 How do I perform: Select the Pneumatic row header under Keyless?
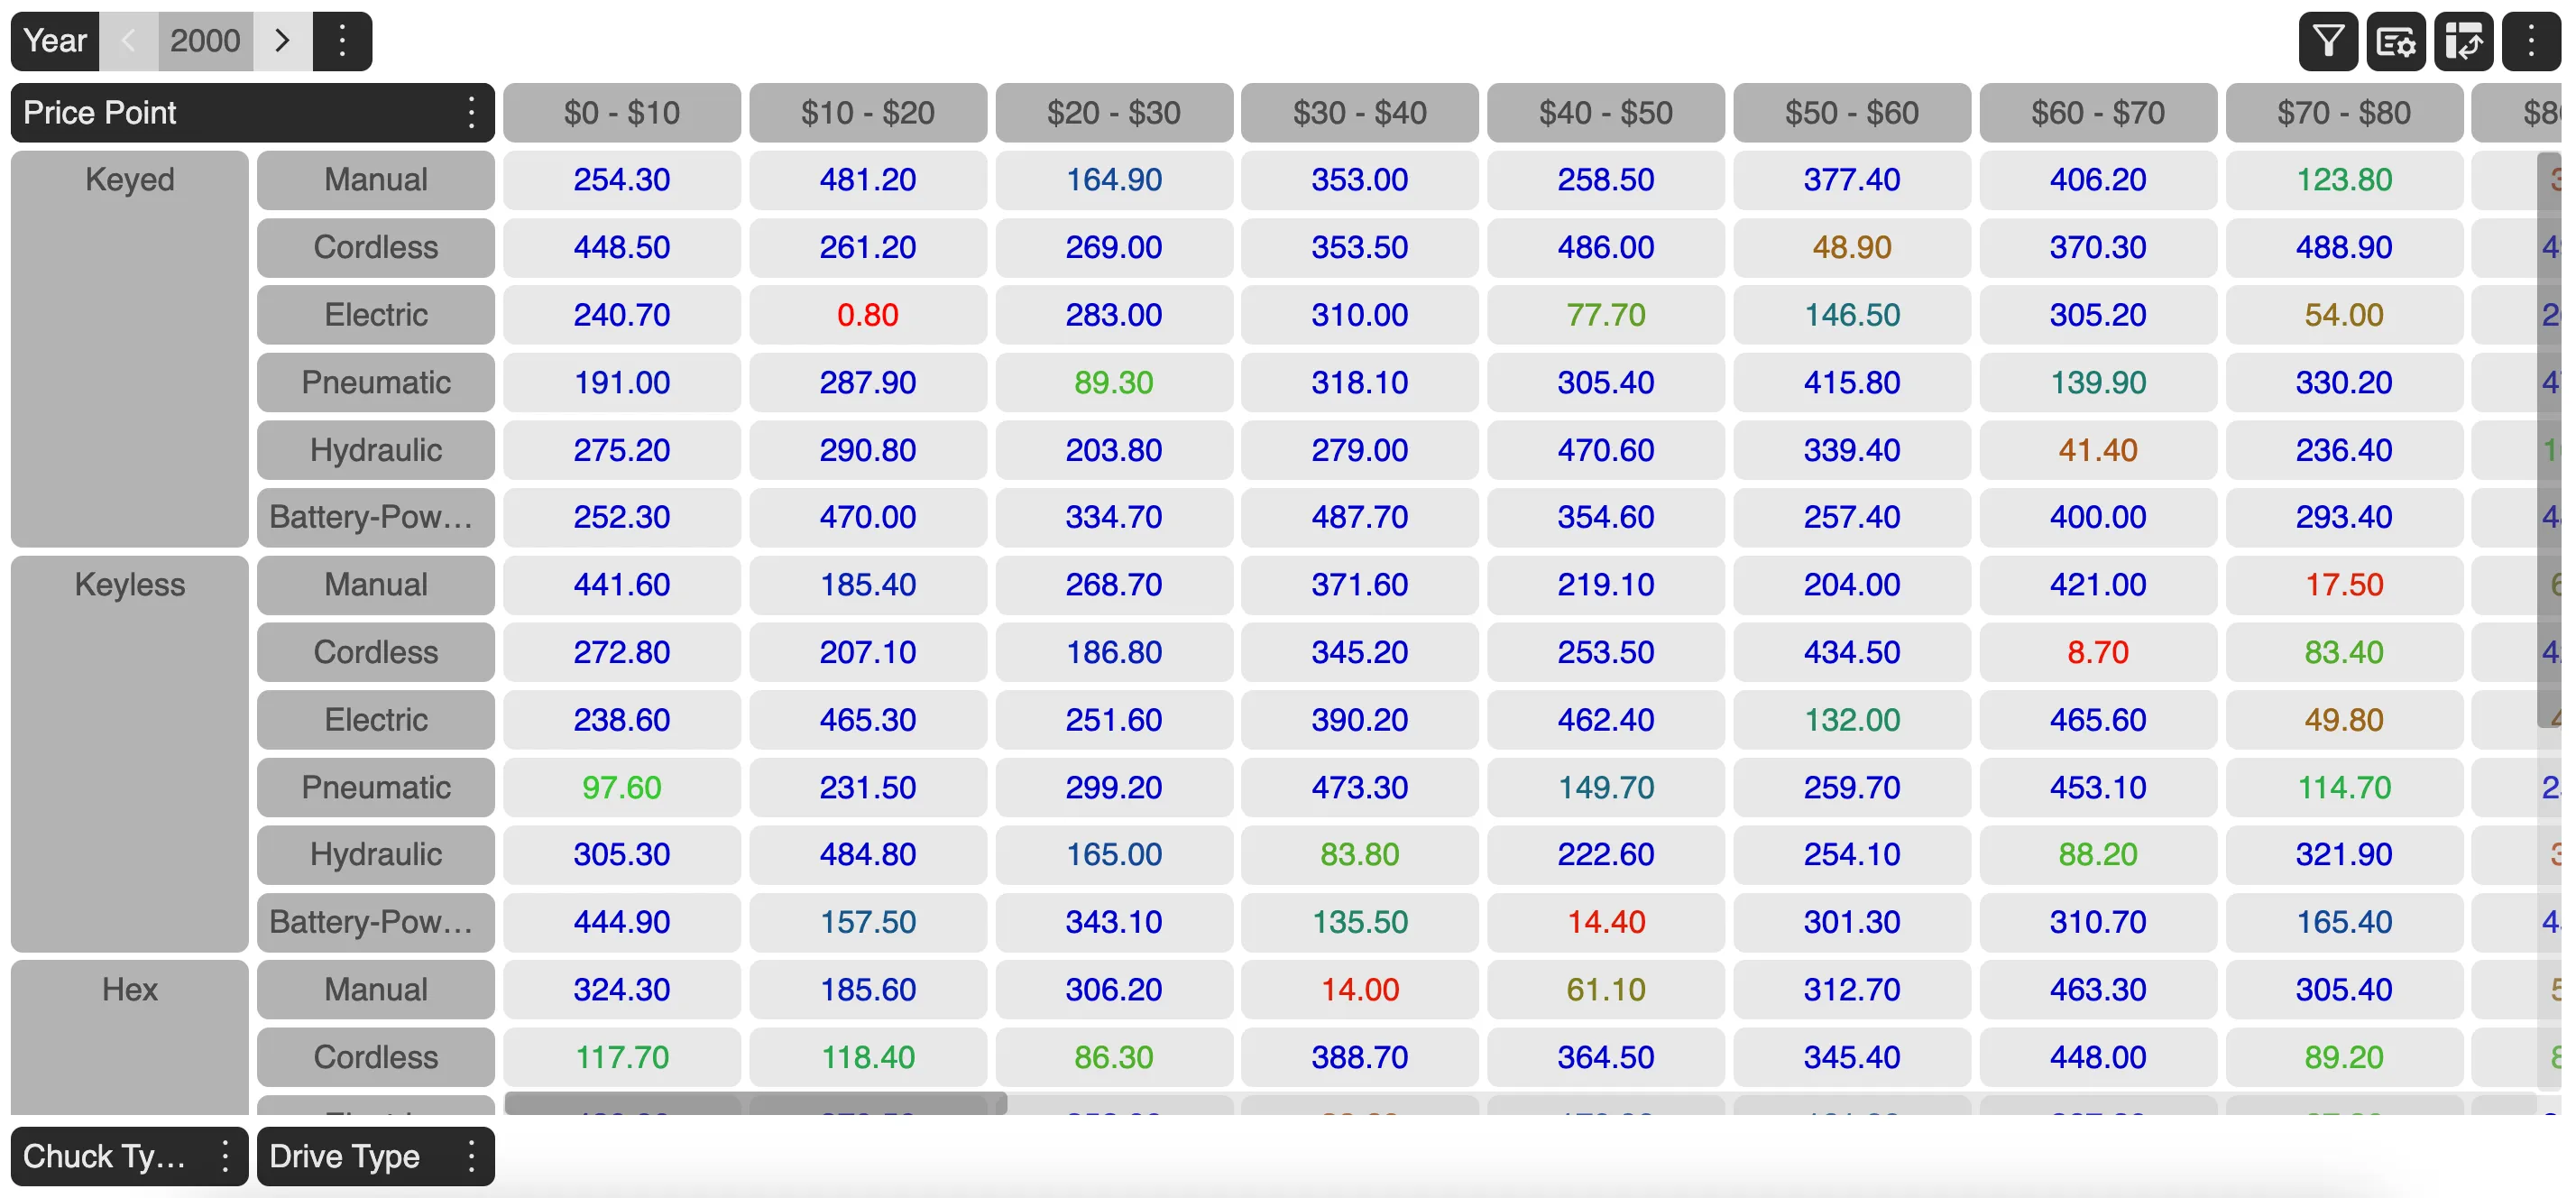click(x=375, y=787)
